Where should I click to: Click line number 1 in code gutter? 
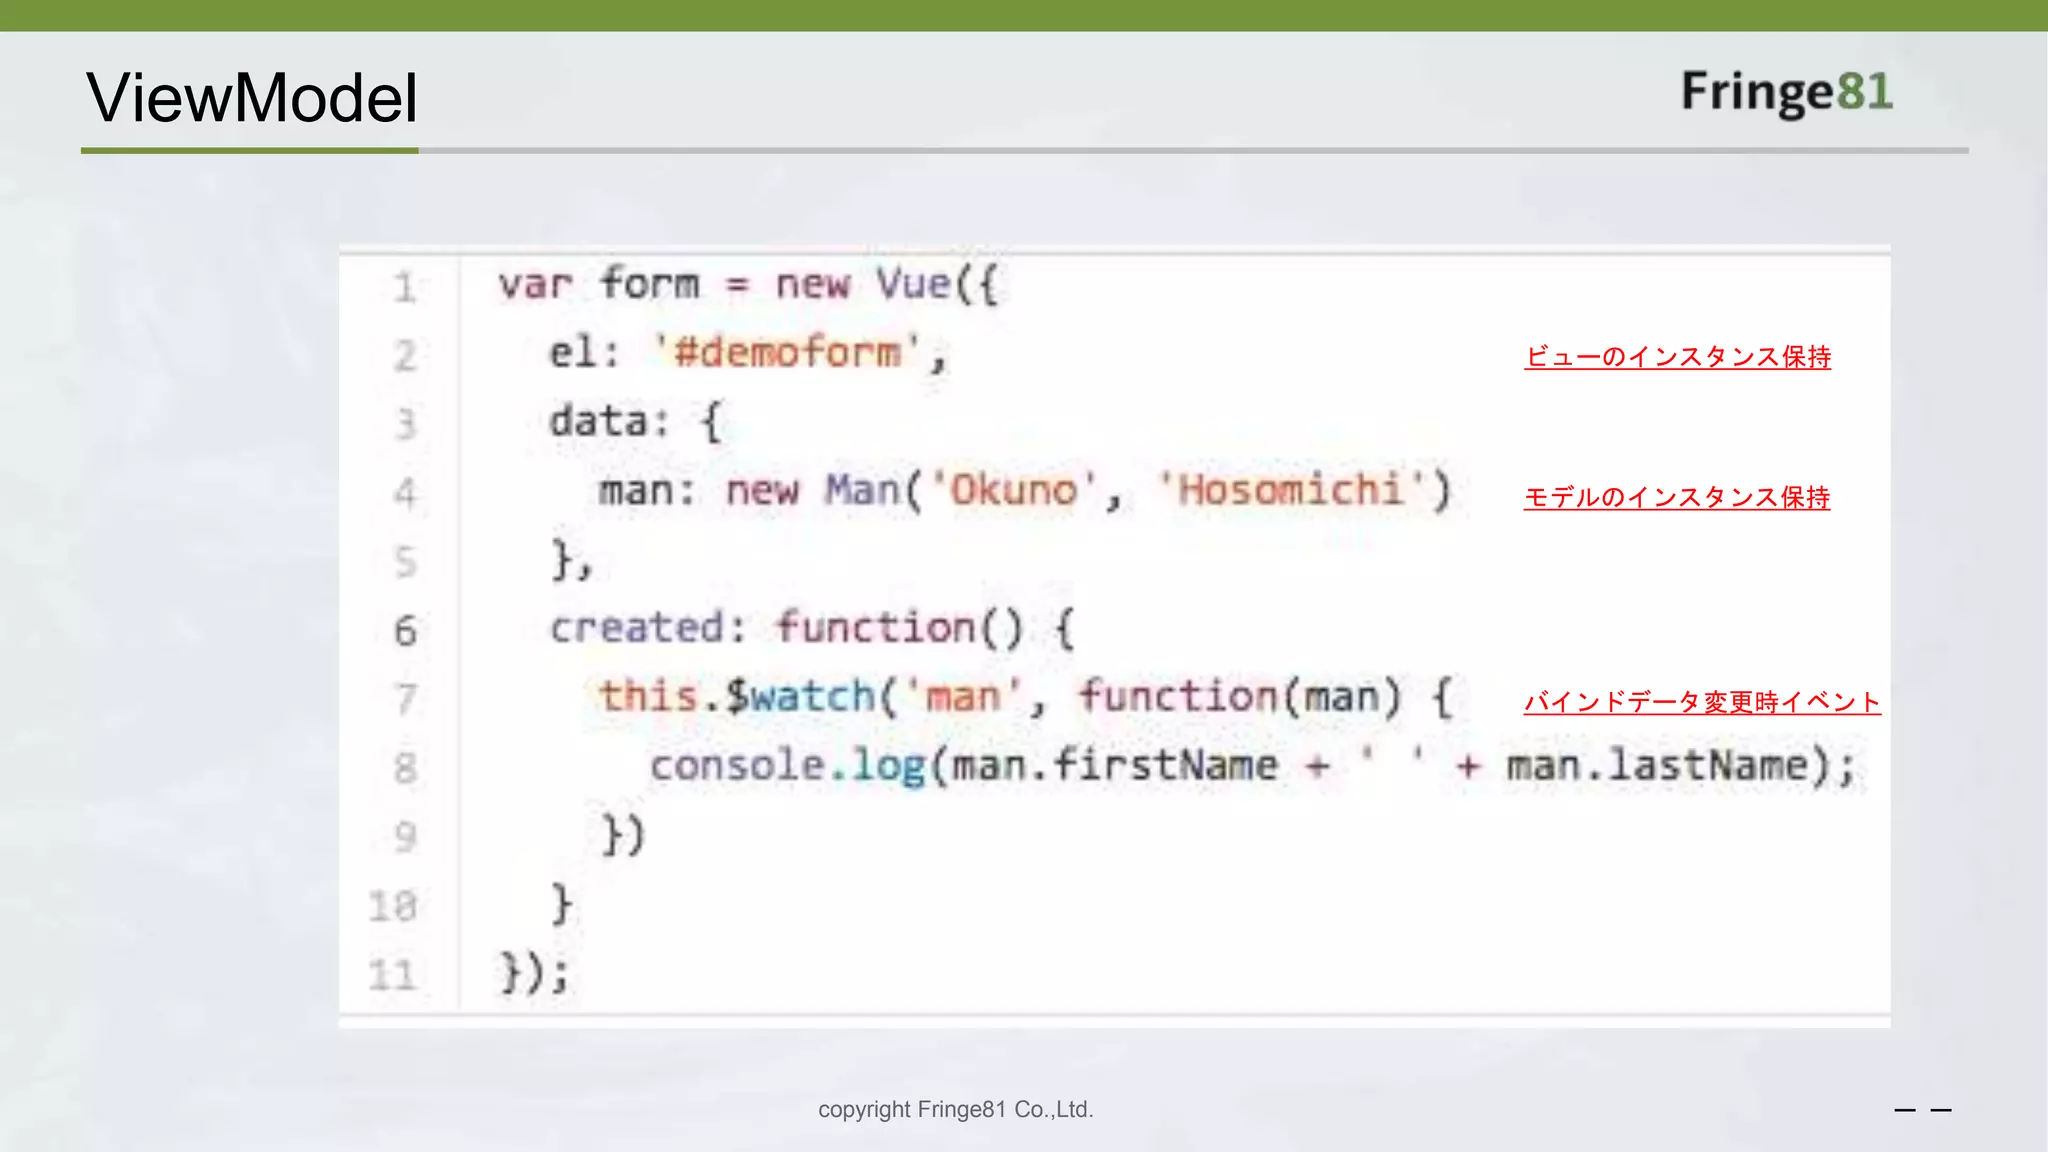tap(404, 288)
